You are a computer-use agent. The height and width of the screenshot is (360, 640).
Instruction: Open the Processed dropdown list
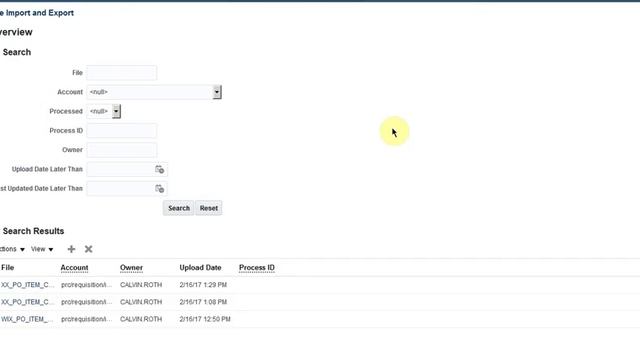[116, 111]
